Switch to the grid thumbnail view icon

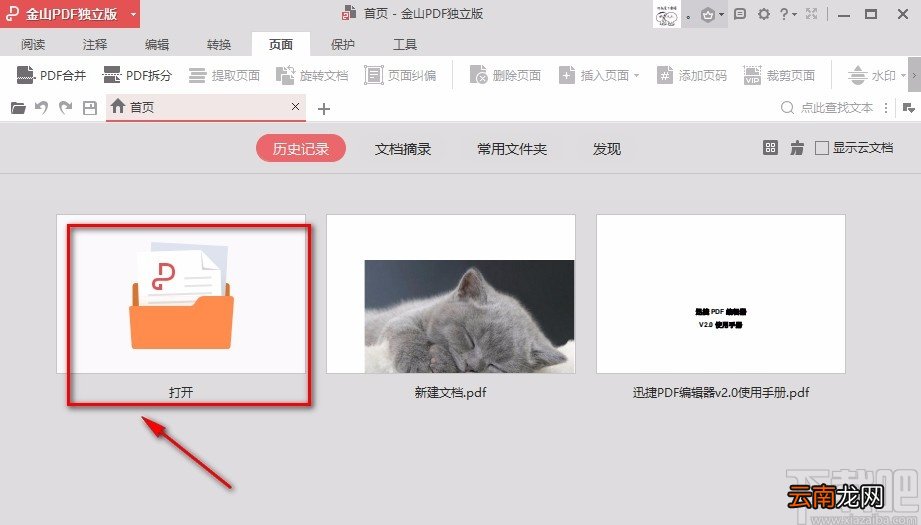click(770, 147)
